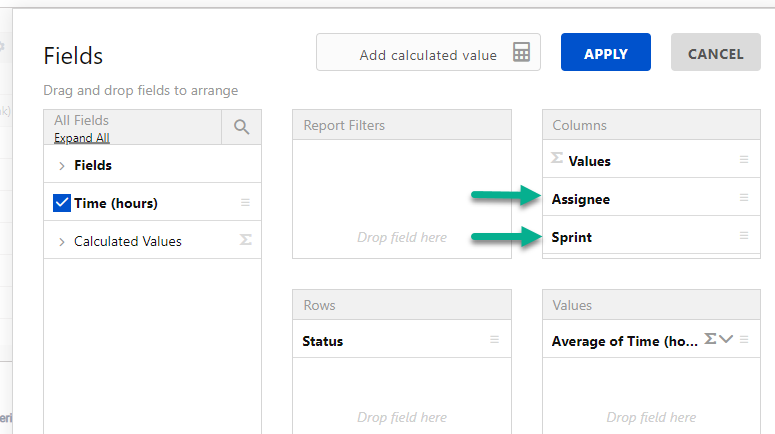Select the Sprint field in Columns
The image size is (775, 434).
point(651,235)
